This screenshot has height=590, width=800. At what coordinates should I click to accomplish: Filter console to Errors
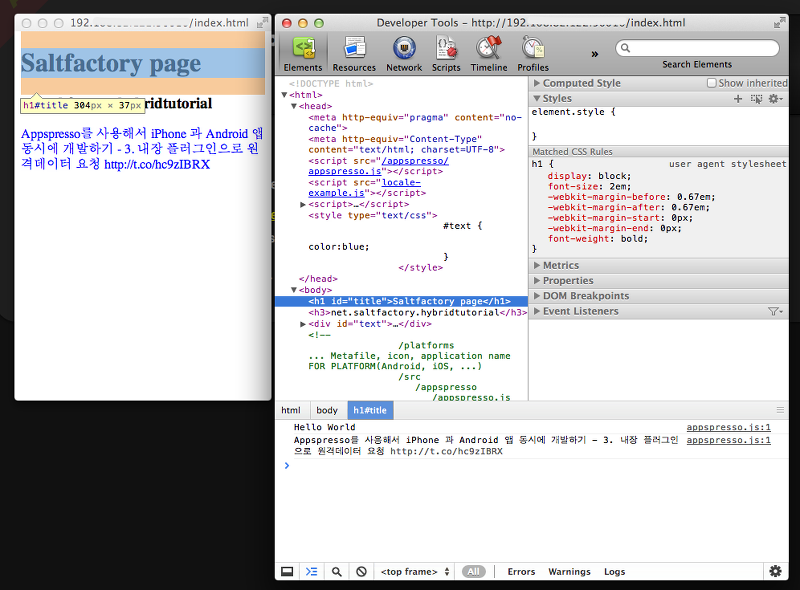tap(521, 572)
